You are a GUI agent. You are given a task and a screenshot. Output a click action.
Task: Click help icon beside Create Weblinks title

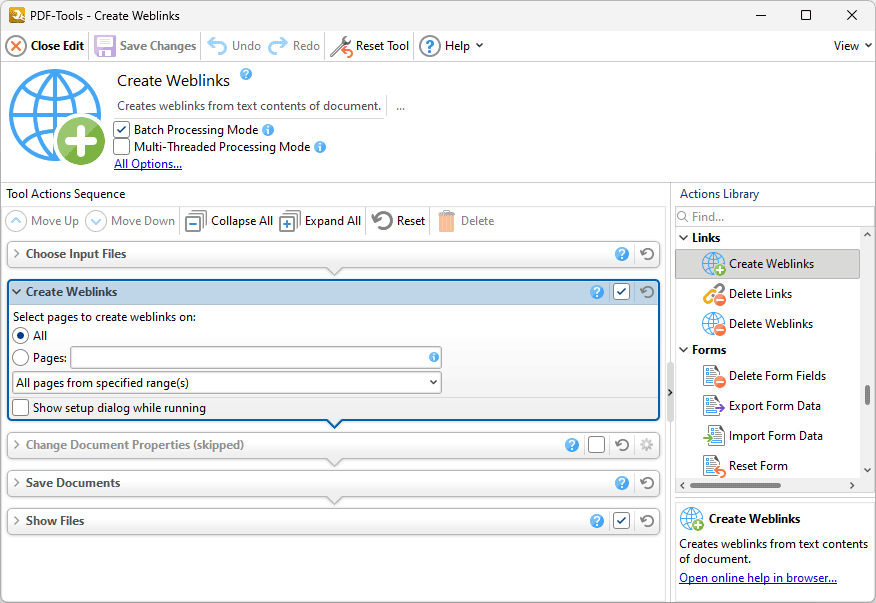(246, 74)
